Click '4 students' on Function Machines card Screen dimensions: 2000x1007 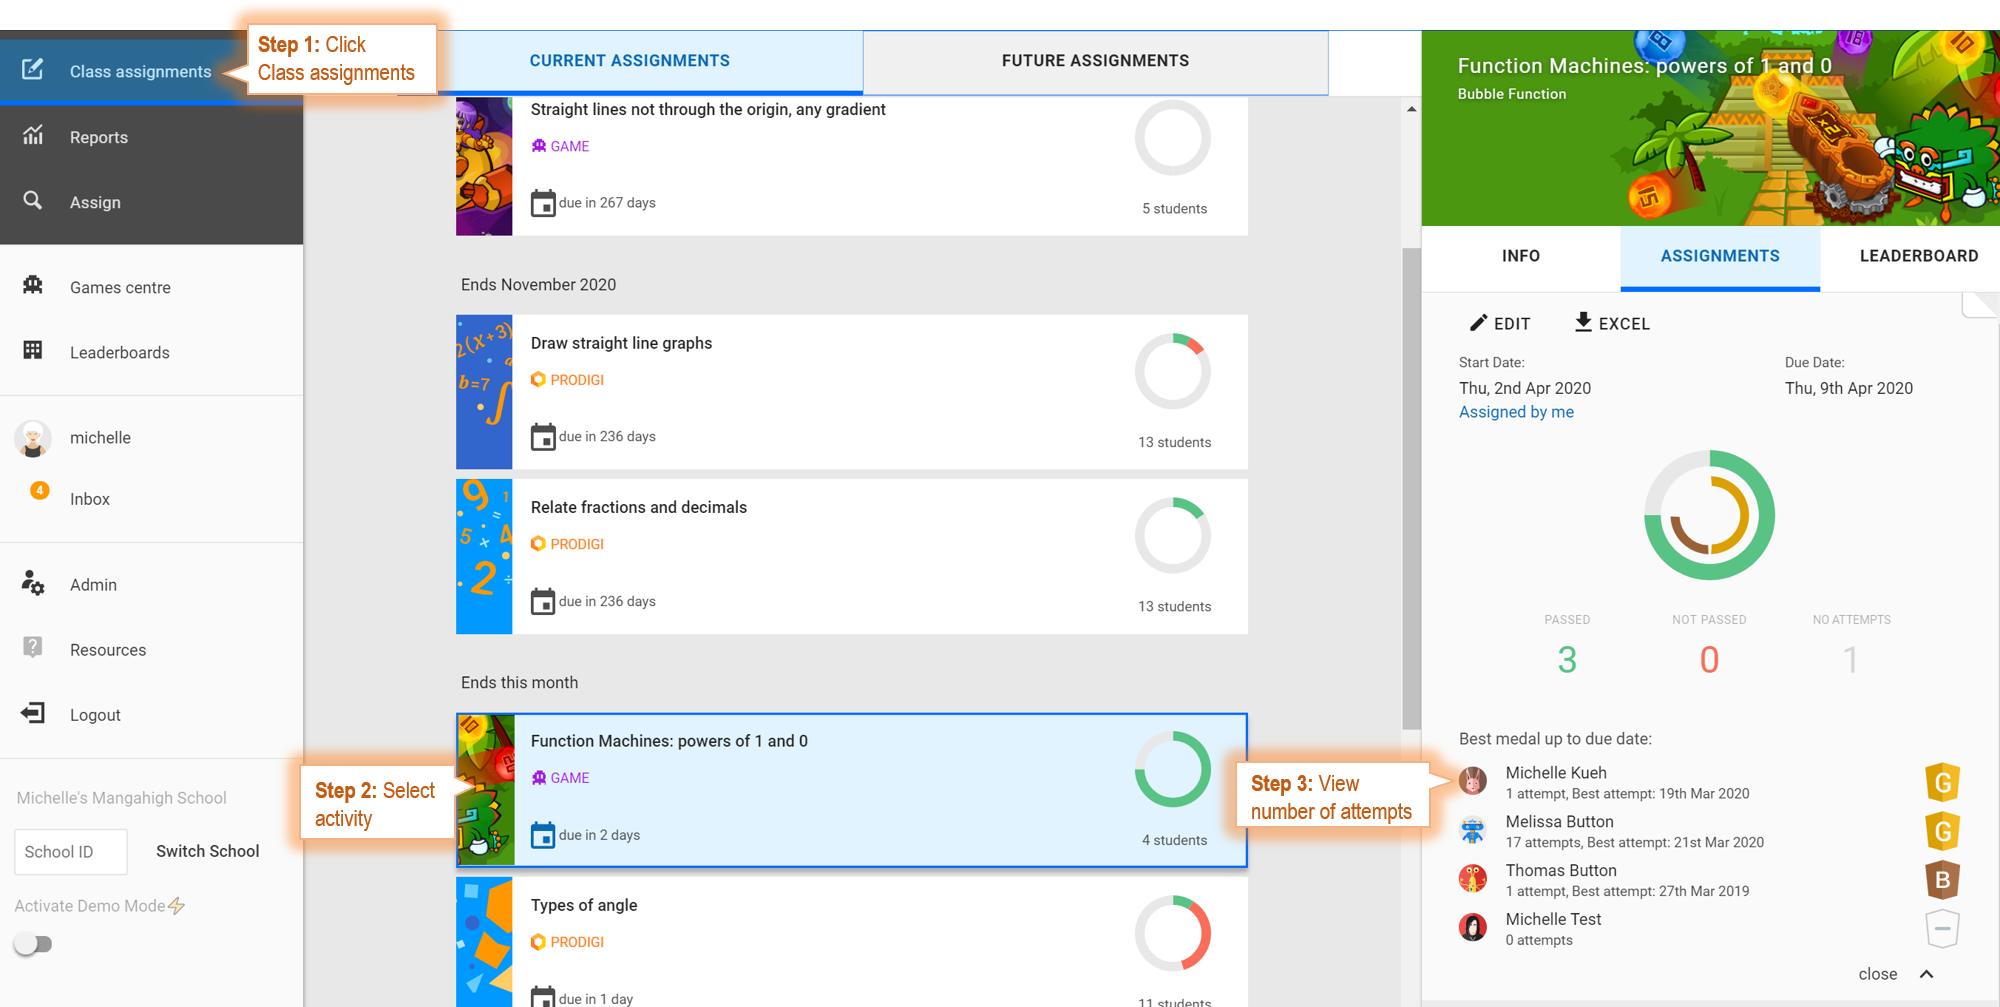1174,840
